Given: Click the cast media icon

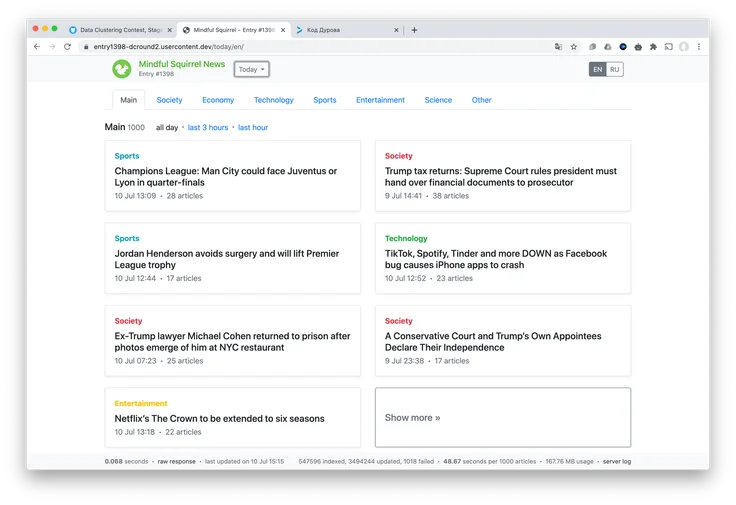Looking at the screenshot, I should (x=668, y=46).
